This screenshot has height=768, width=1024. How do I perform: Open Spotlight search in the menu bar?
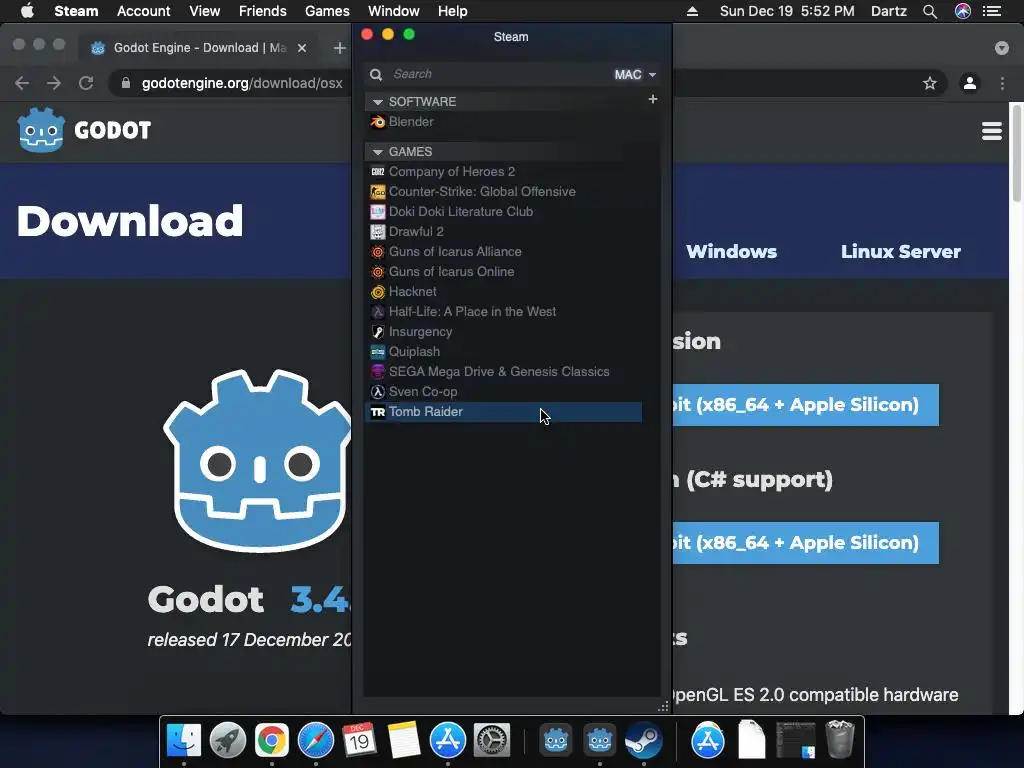coord(930,11)
